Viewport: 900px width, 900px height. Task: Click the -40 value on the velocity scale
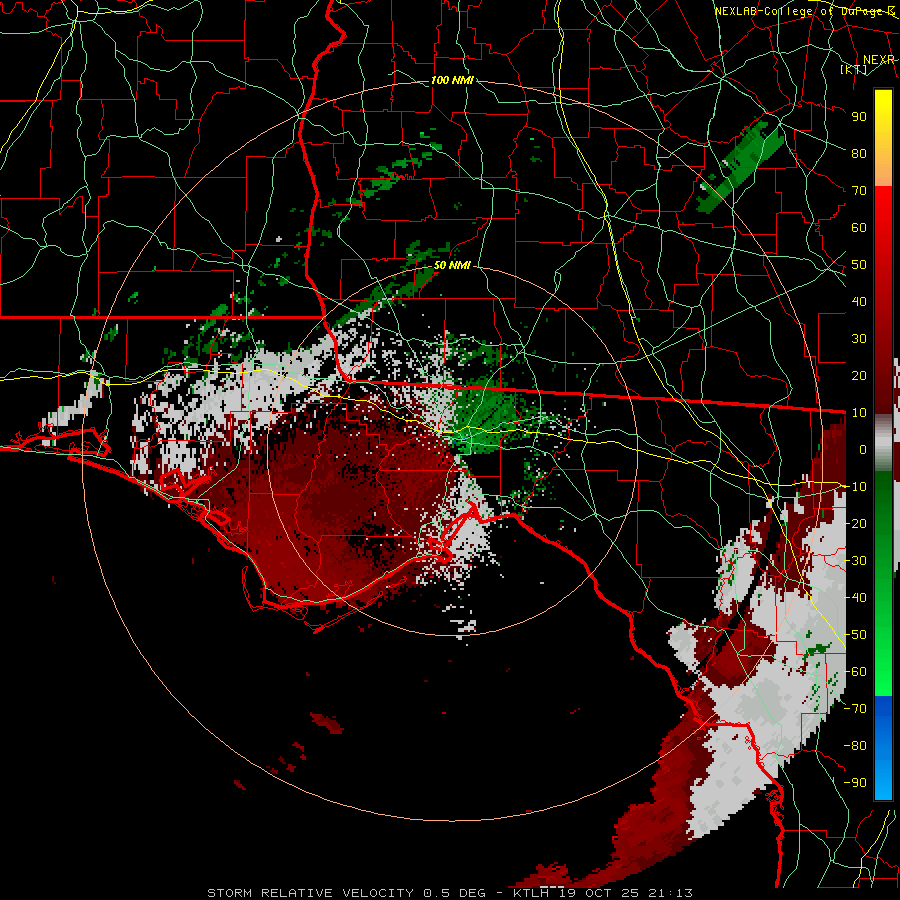click(855, 598)
